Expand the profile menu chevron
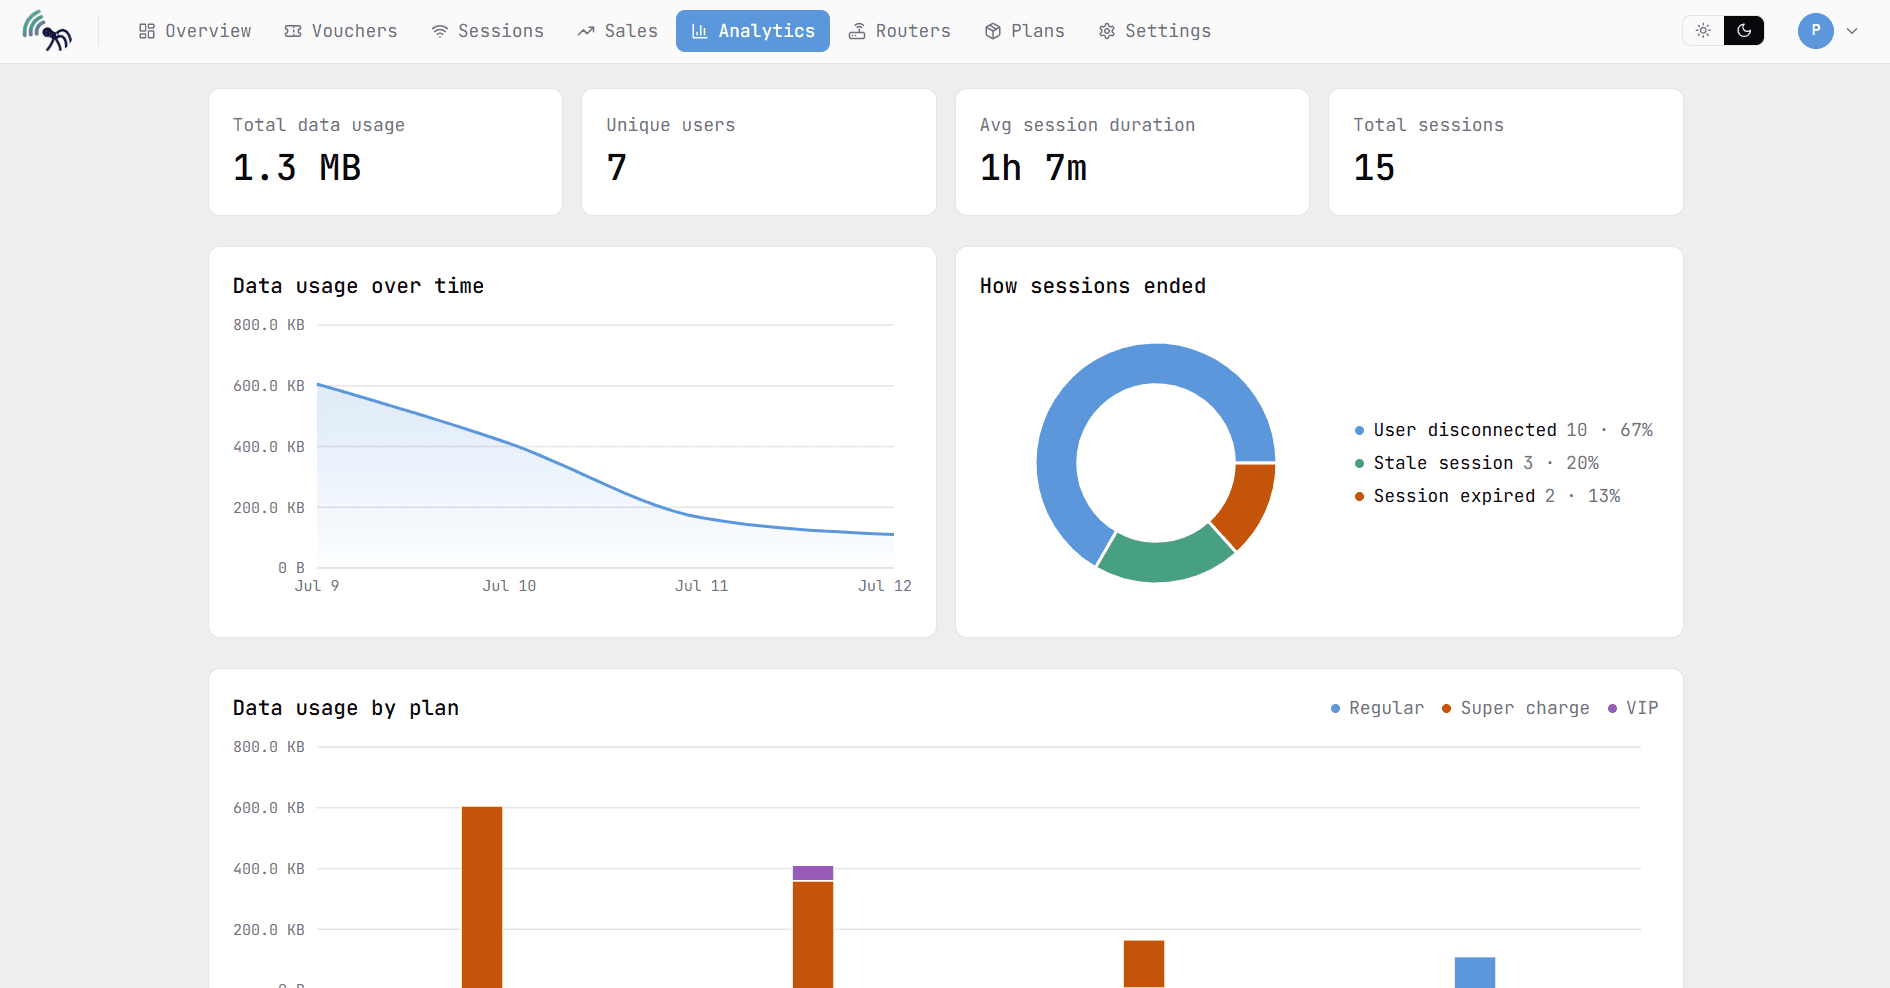The width and height of the screenshot is (1890, 988). [1852, 31]
